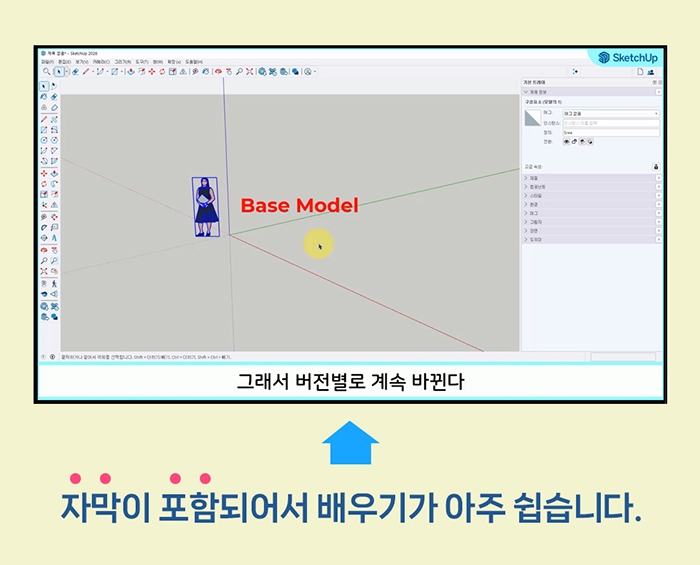Image resolution: width=700 pixels, height=565 pixels.
Task: Choose Push/Pull on the top toolbar
Action: pyautogui.click(x=131, y=71)
